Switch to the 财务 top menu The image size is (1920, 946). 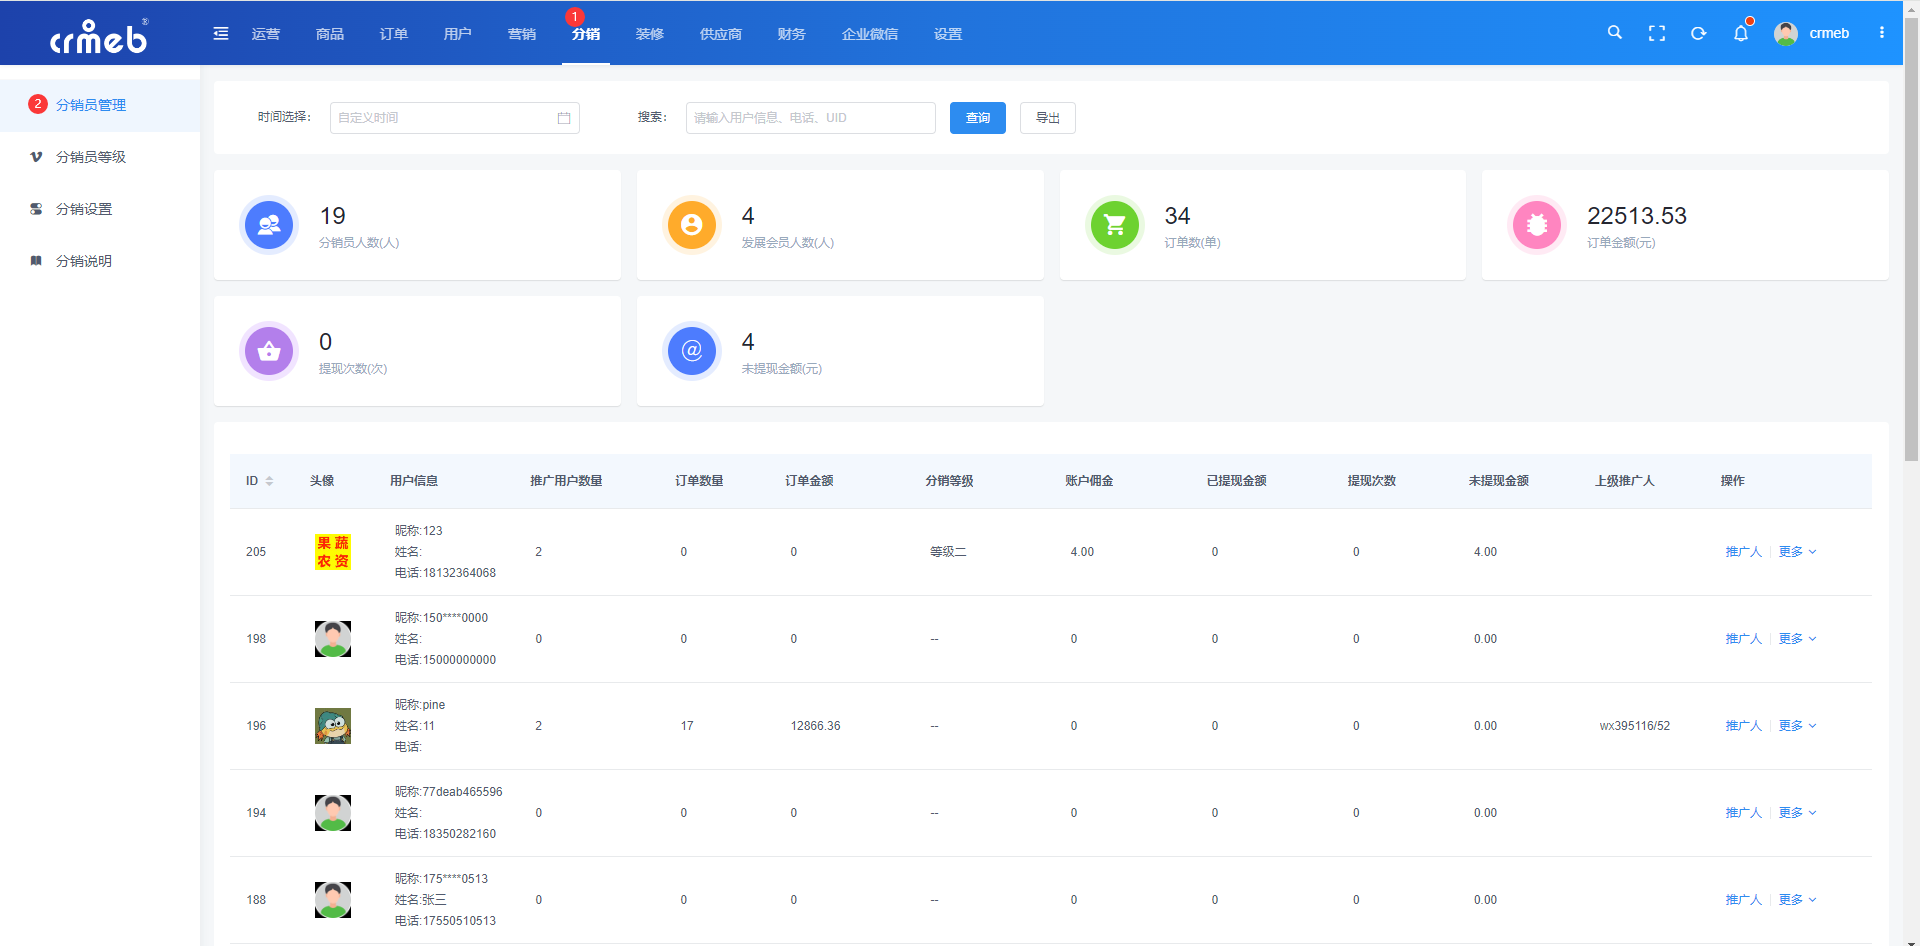tap(791, 34)
